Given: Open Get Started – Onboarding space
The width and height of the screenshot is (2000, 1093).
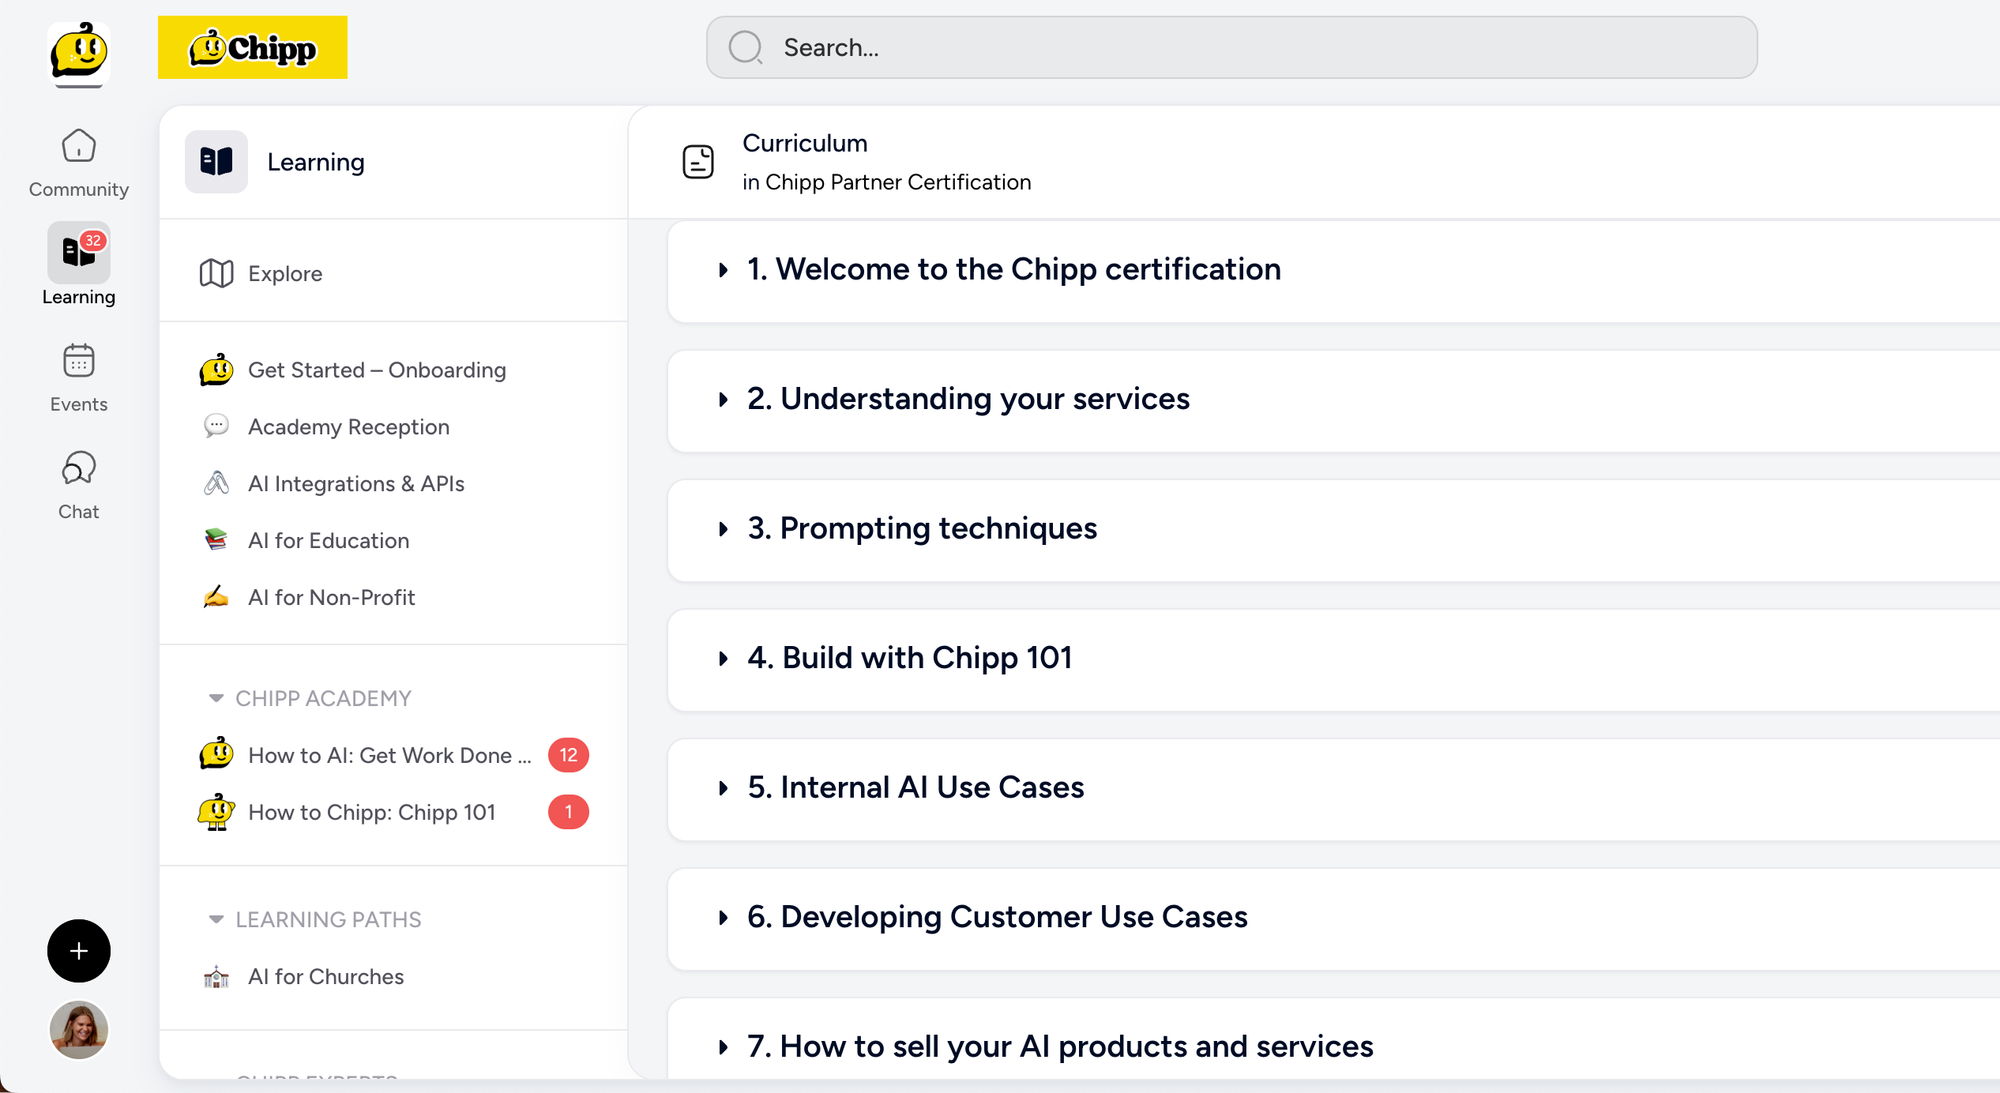Looking at the screenshot, I should point(376,370).
